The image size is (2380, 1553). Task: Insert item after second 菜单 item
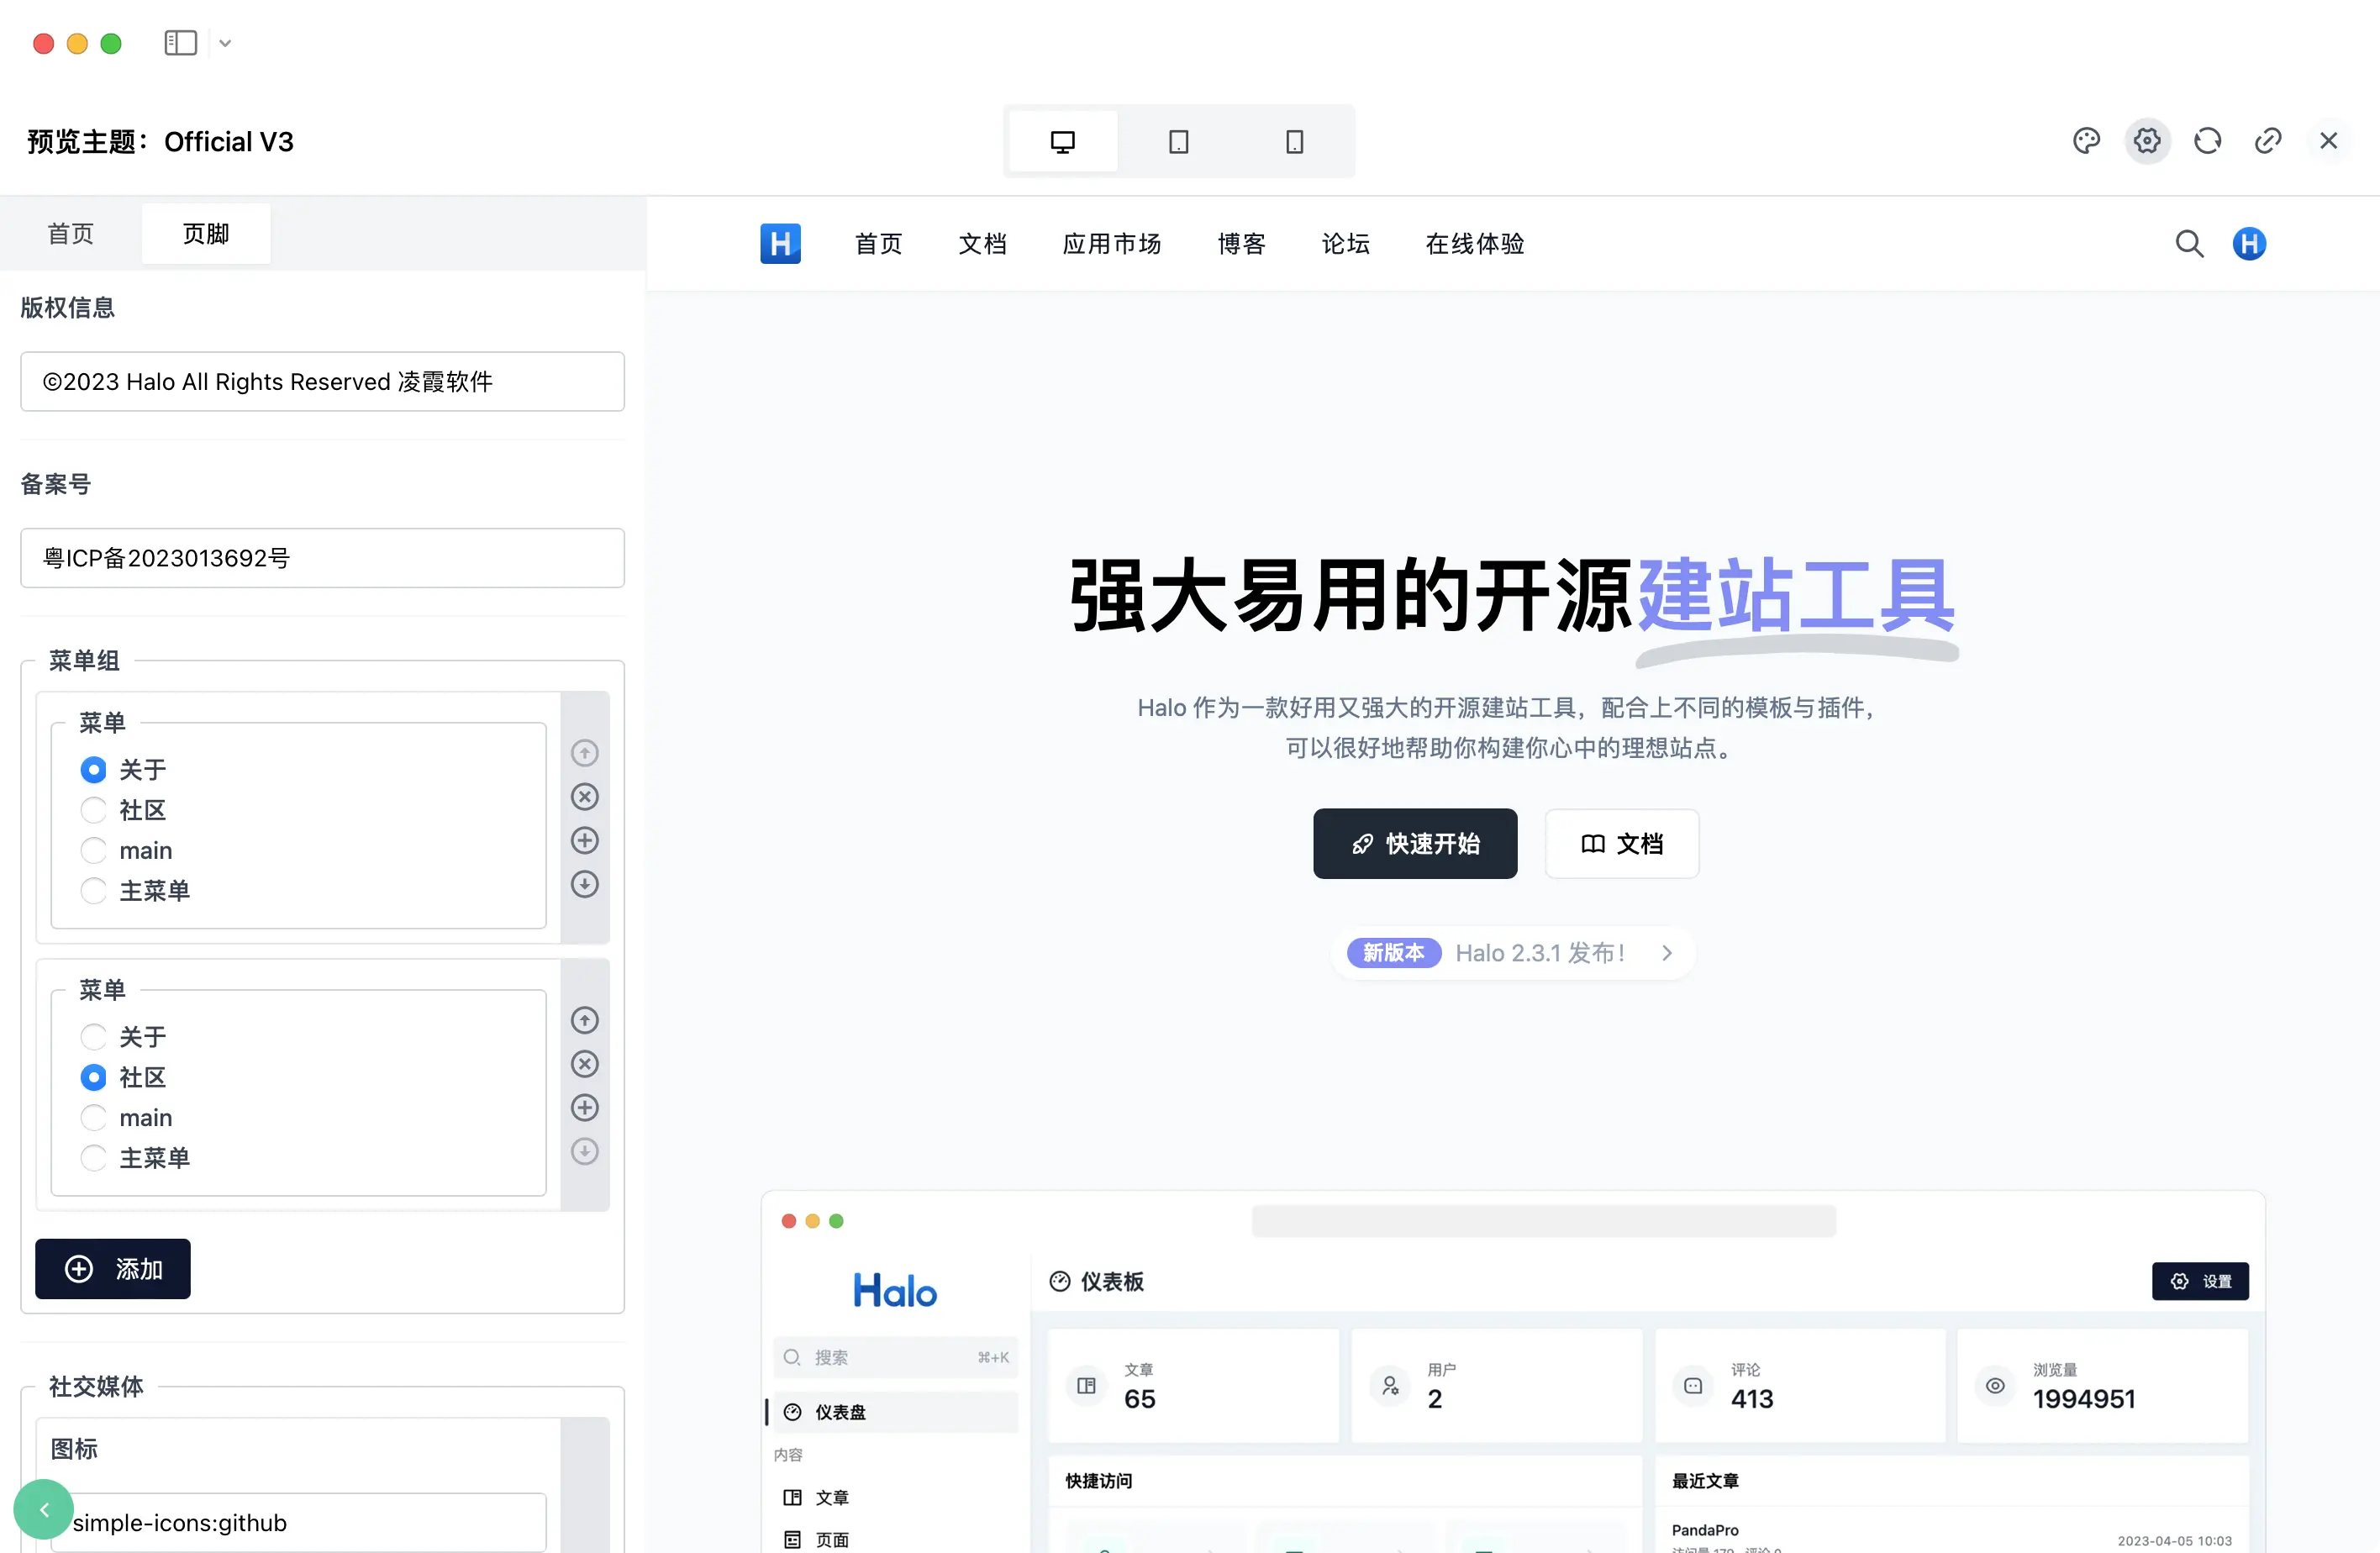[585, 1108]
